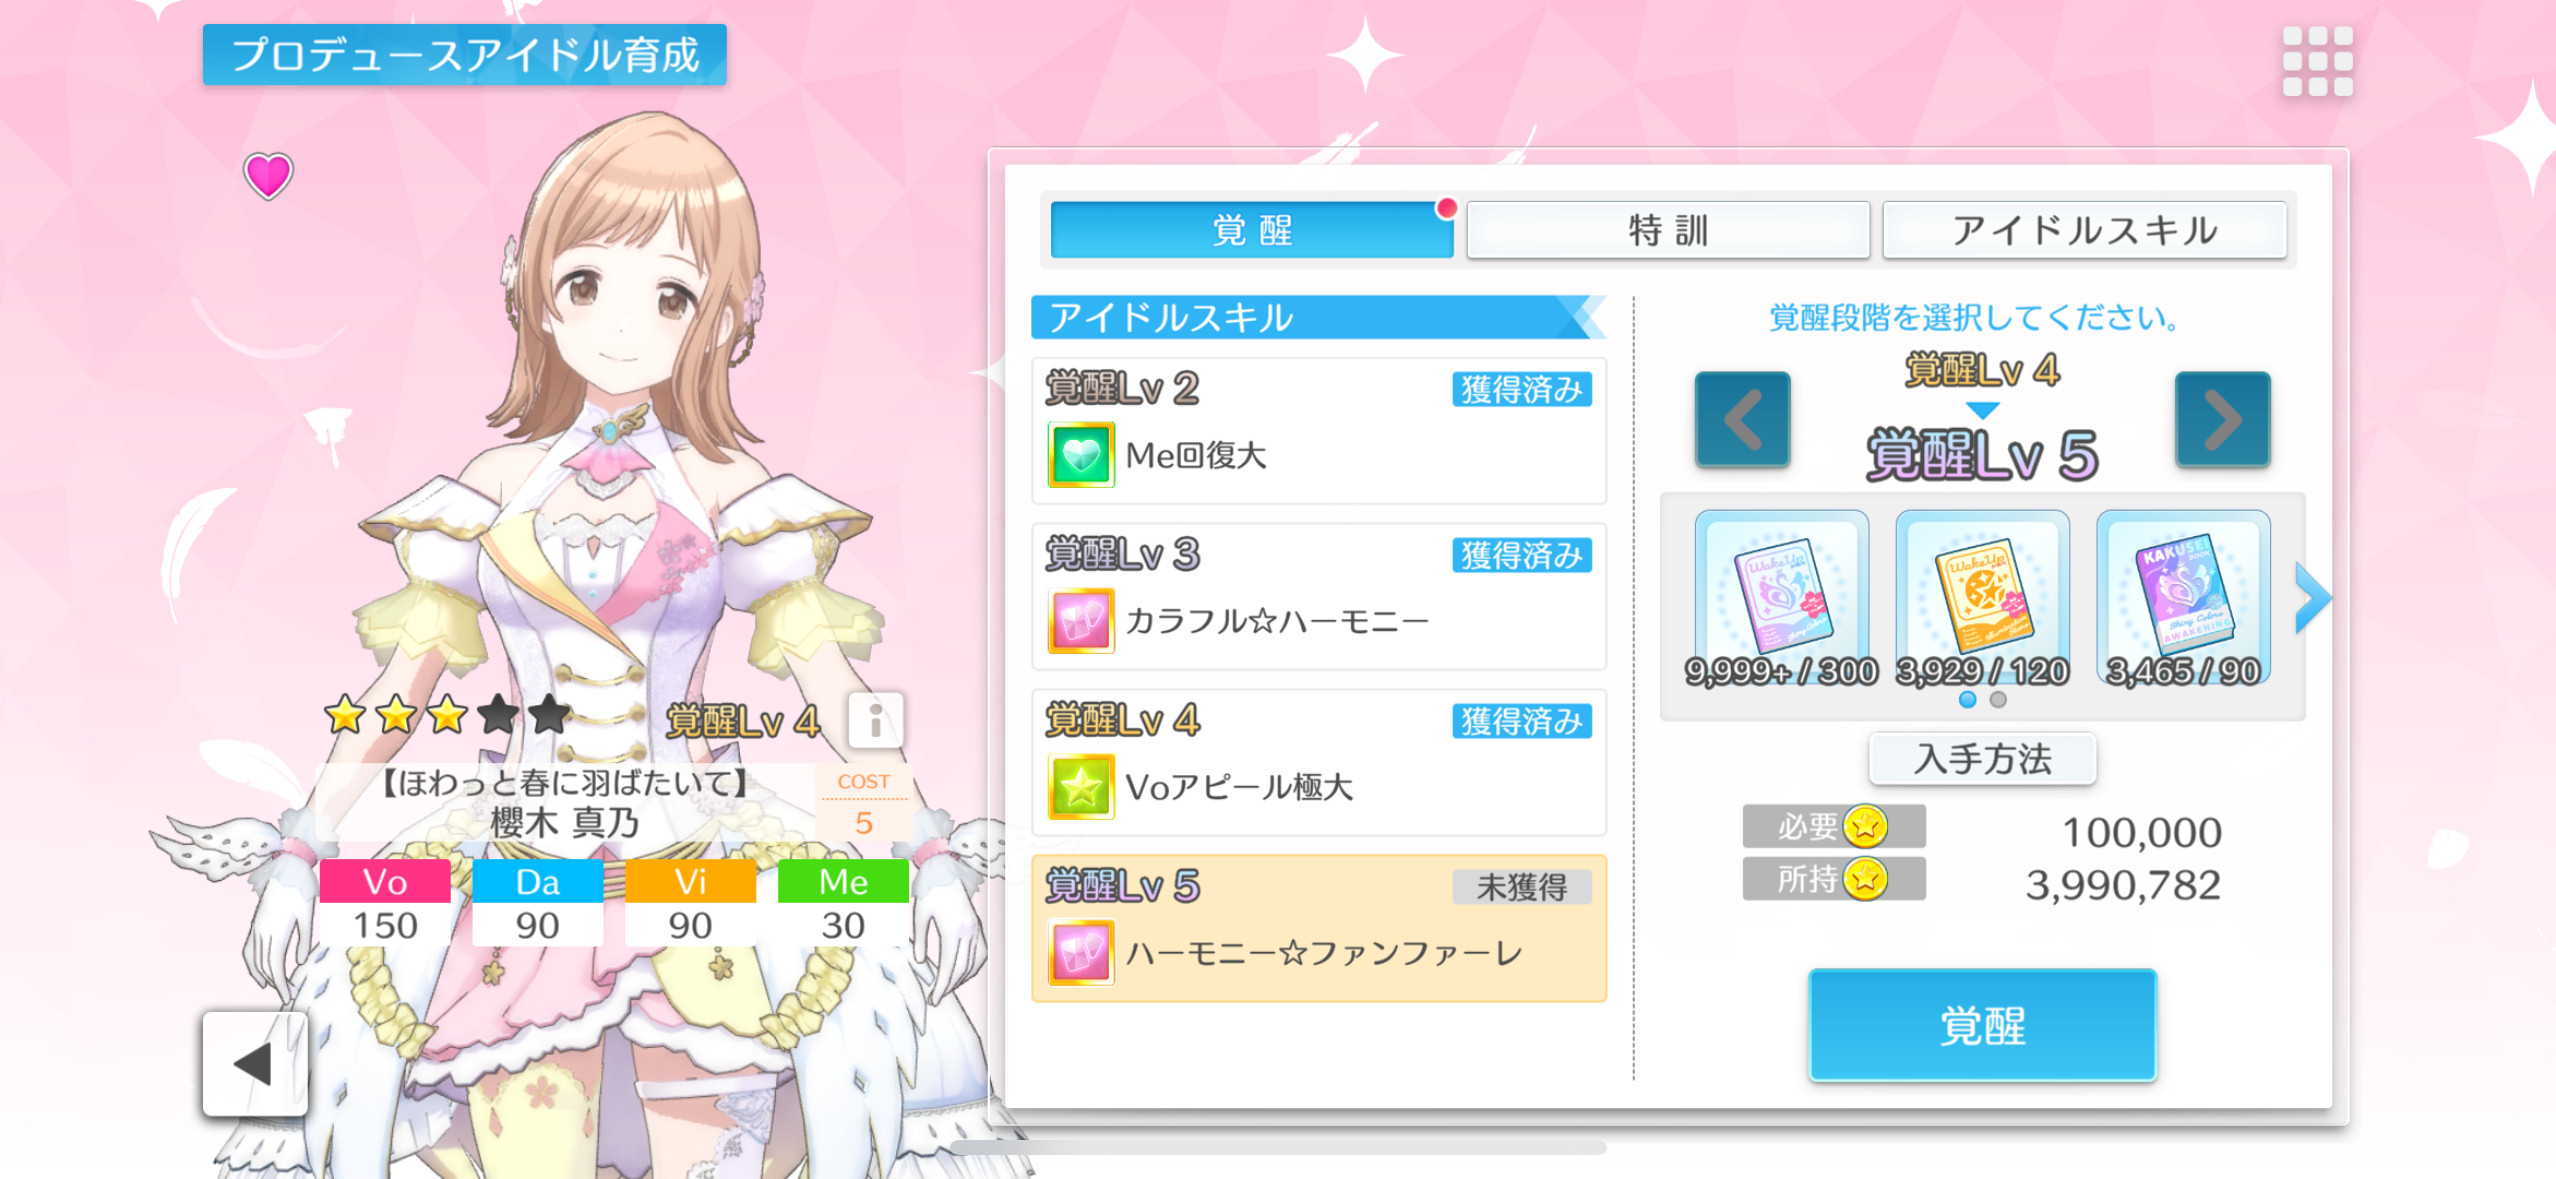
Task: Show next page of required items
Action: pos(2313,598)
